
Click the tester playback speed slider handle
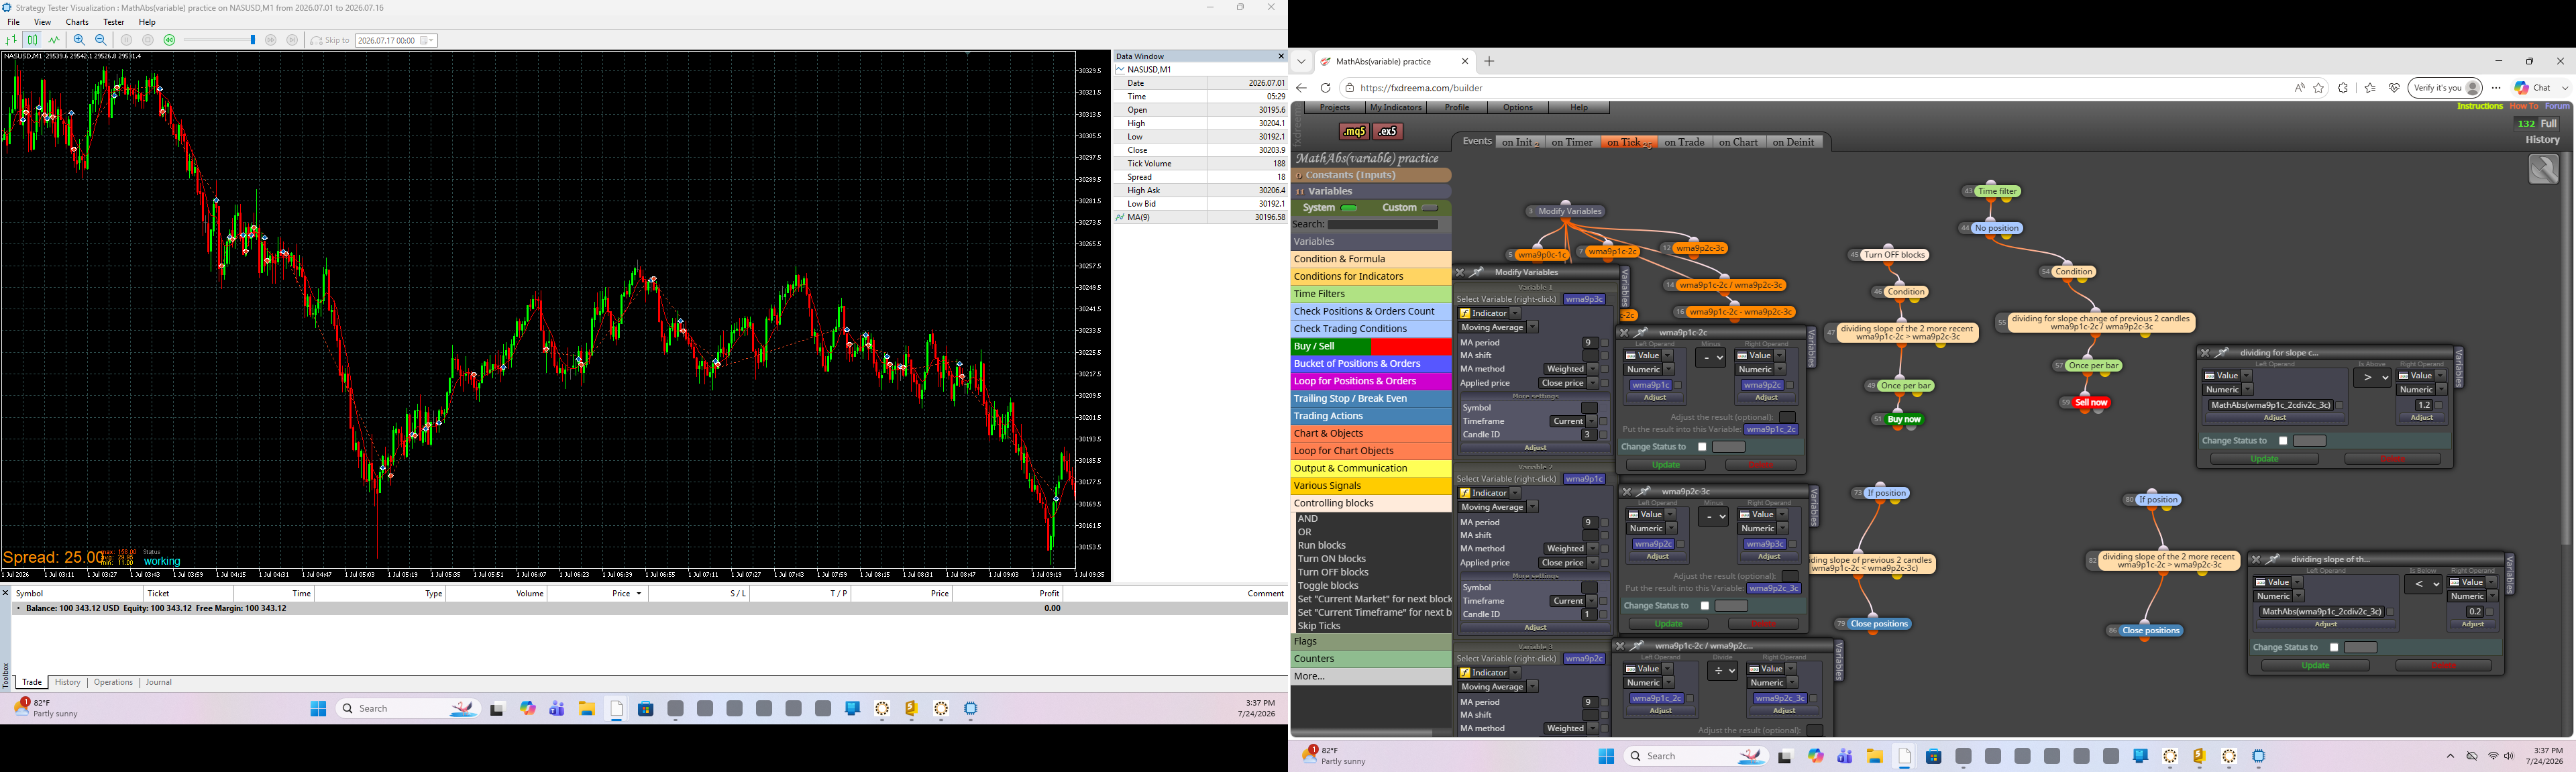[x=253, y=40]
